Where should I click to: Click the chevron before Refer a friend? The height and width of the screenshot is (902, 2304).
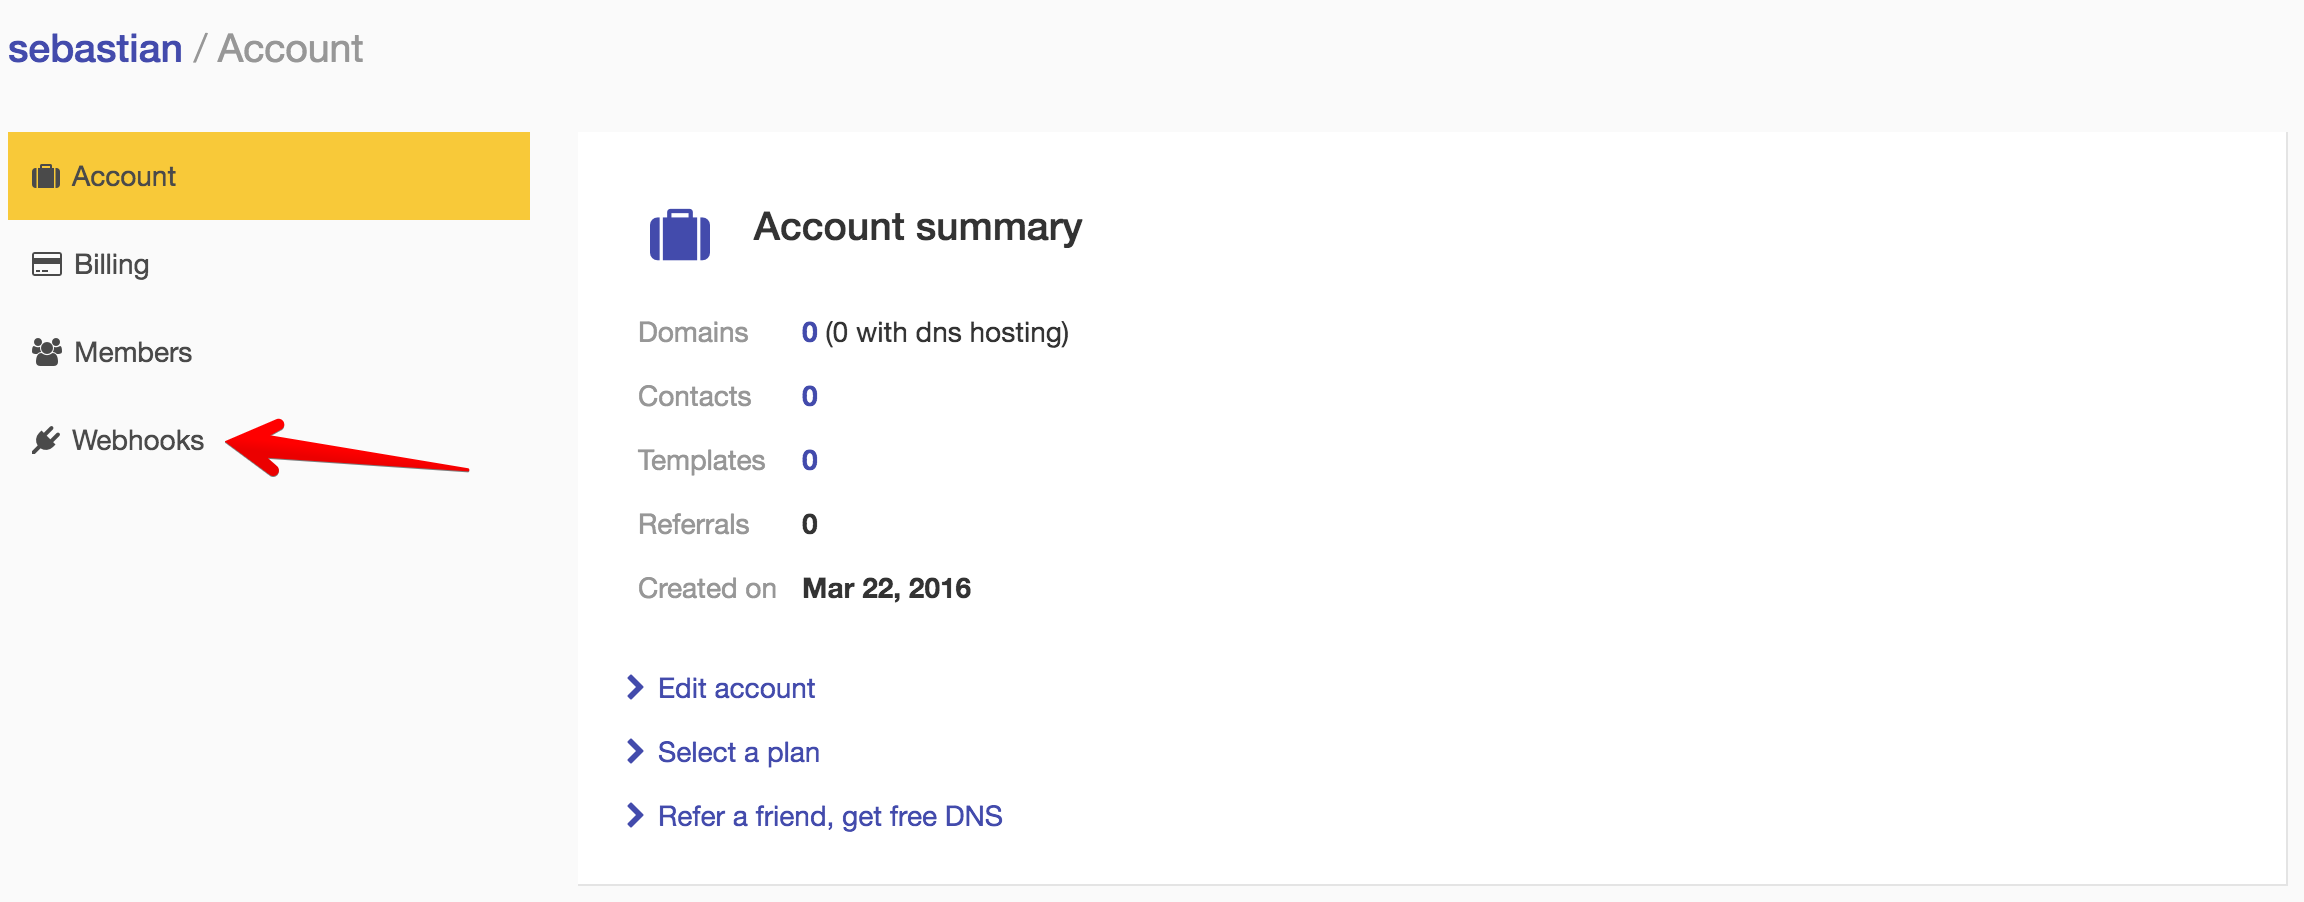pos(634,816)
